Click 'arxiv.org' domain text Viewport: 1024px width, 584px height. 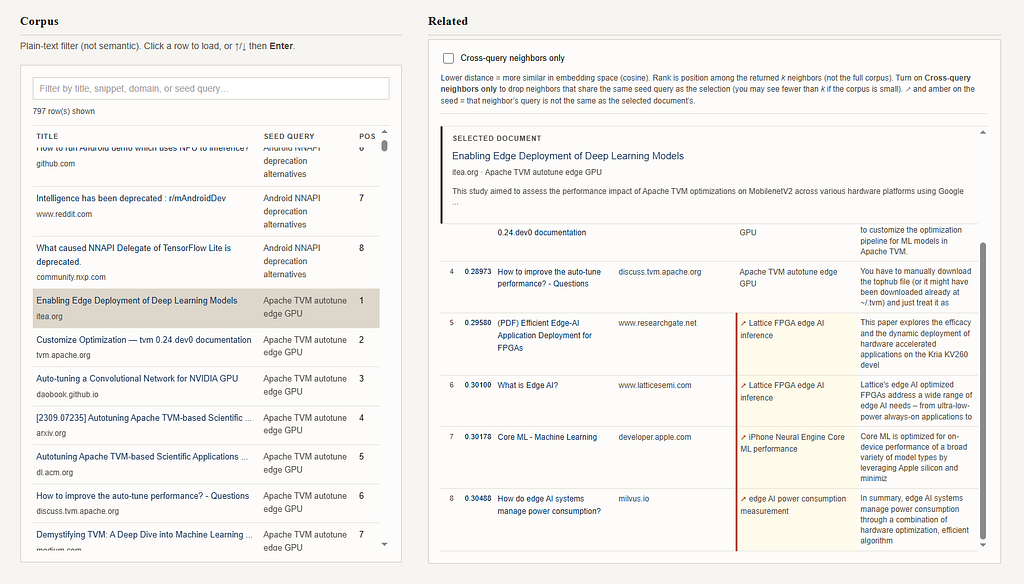[x=51, y=433]
